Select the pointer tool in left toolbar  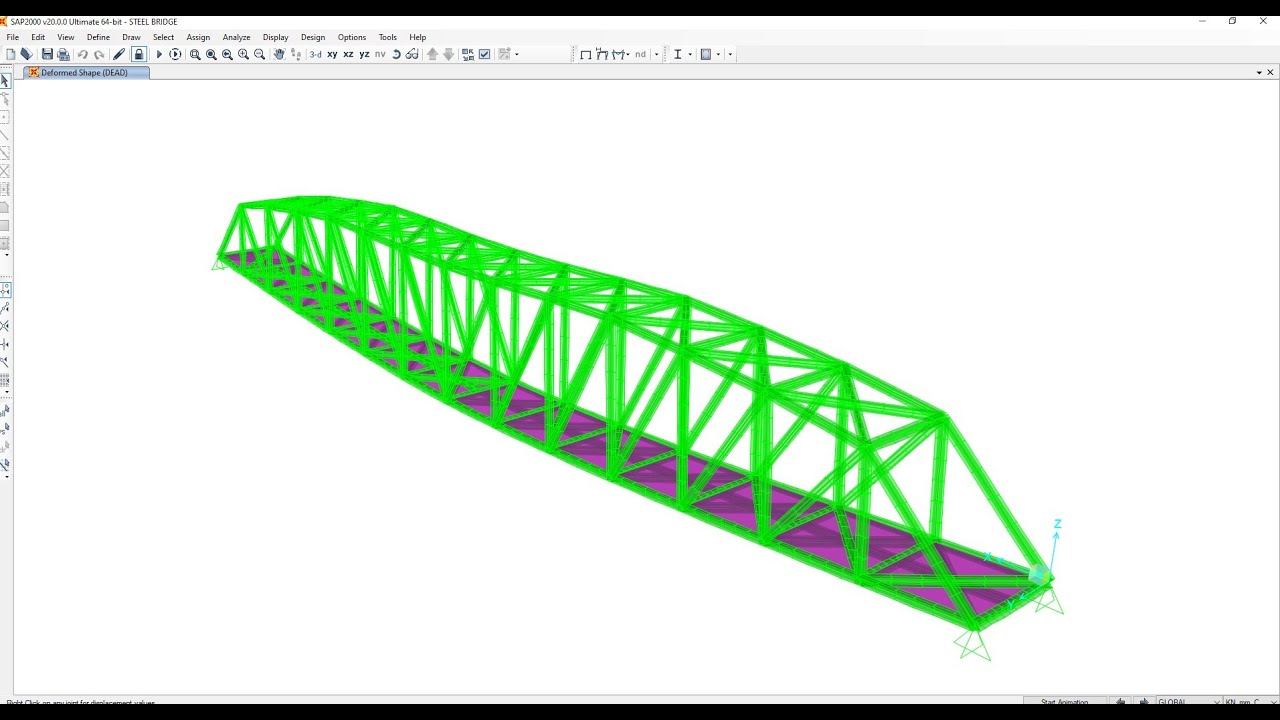(x=5, y=81)
